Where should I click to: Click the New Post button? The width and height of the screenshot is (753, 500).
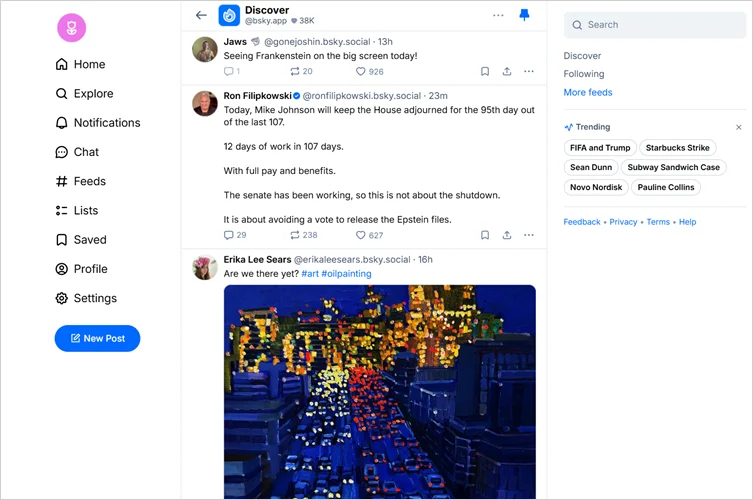coord(97,339)
